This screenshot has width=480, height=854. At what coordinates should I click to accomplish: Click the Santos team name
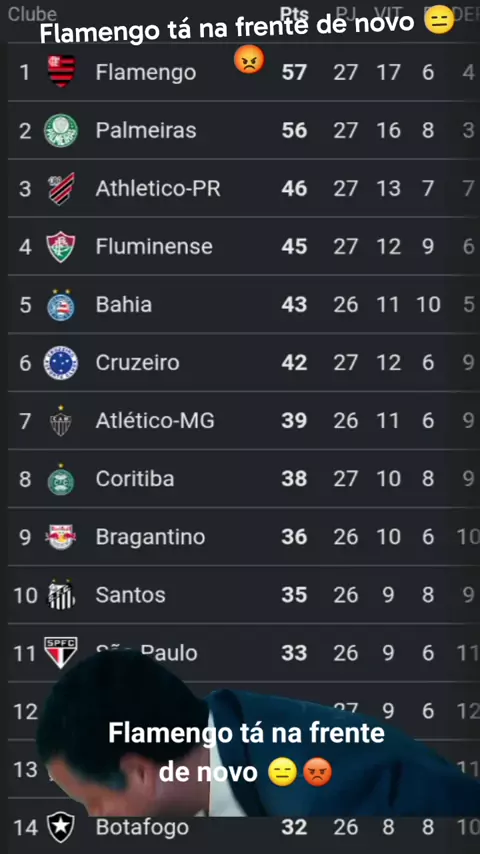[x=131, y=595]
